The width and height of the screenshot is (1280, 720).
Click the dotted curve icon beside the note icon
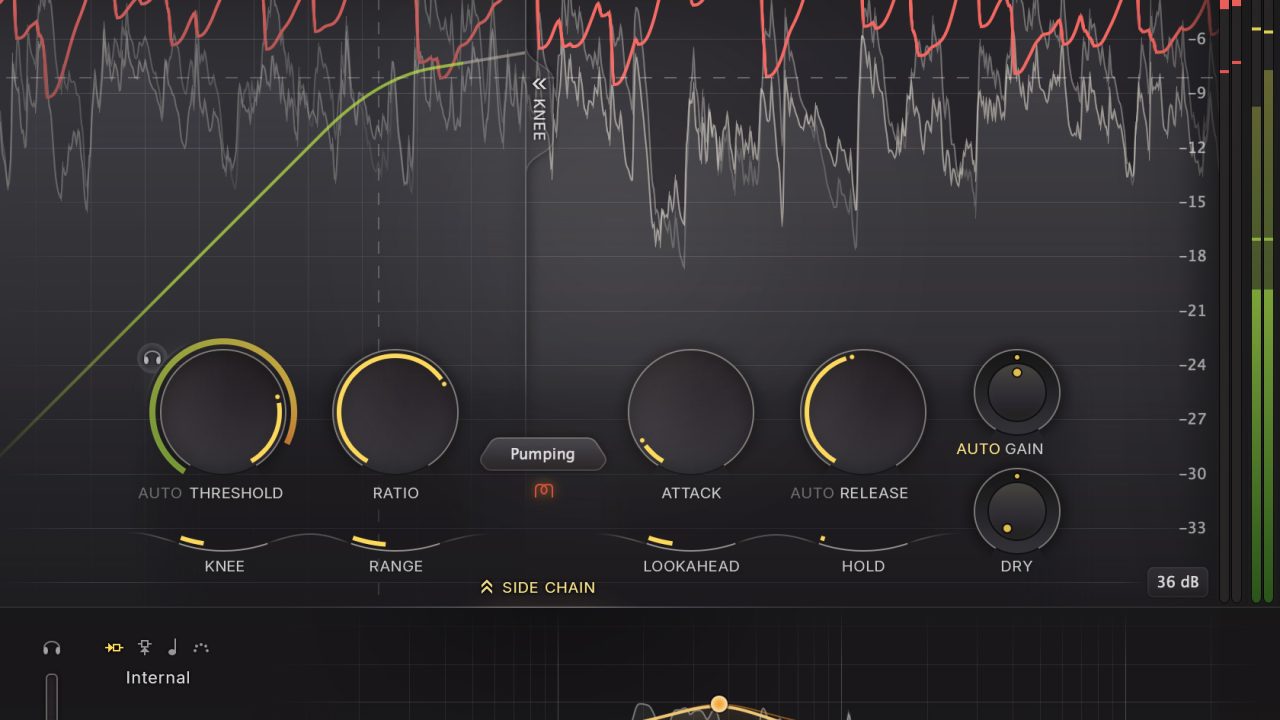(199, 647)
